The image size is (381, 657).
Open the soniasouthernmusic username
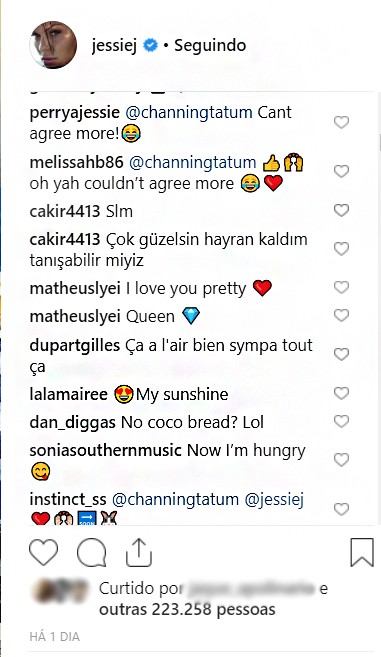point(105,450)
